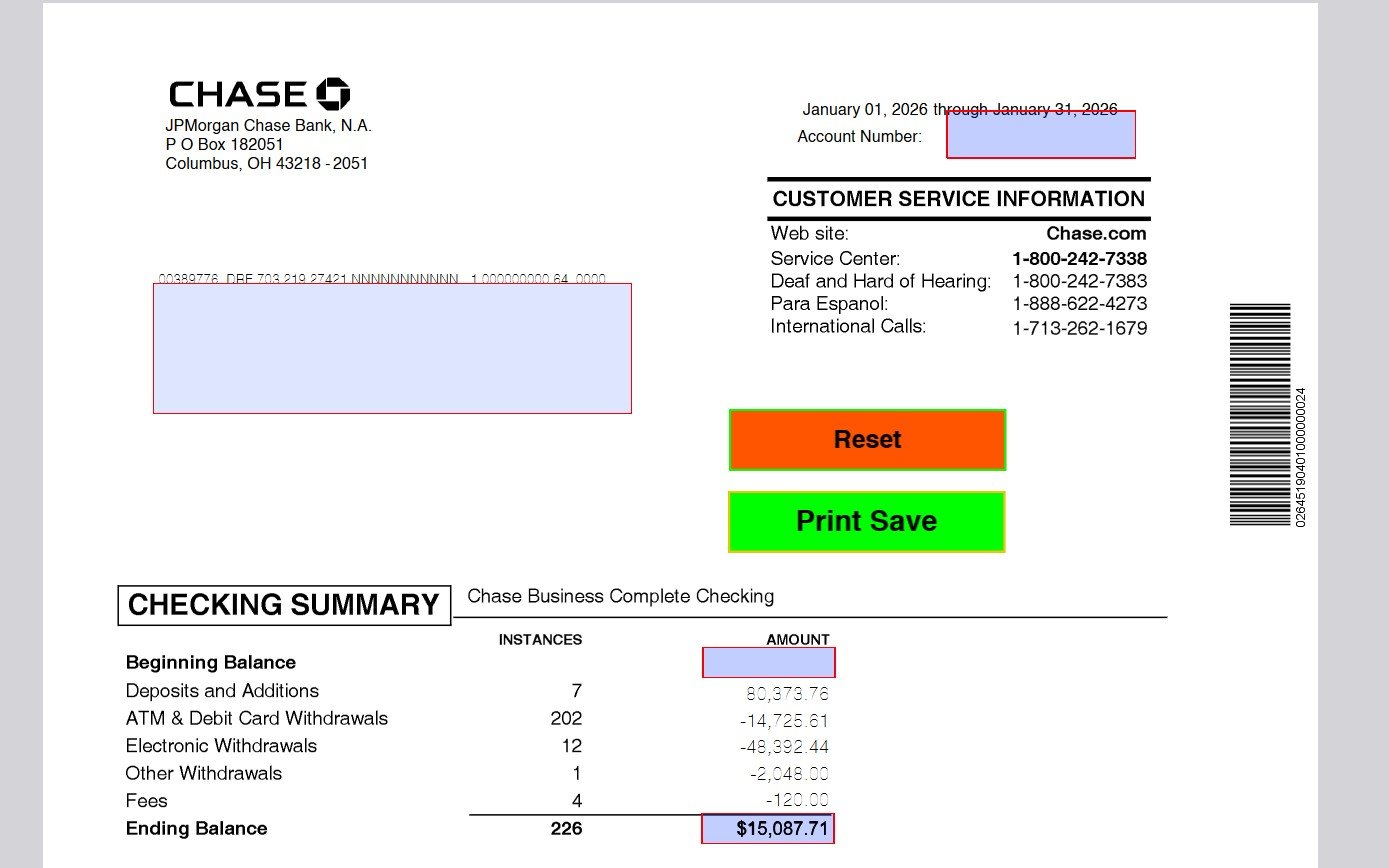The height and width of the screenshot is (868, 1389).
Task: Click the Fees row label
Action: (x=146, y=801)
